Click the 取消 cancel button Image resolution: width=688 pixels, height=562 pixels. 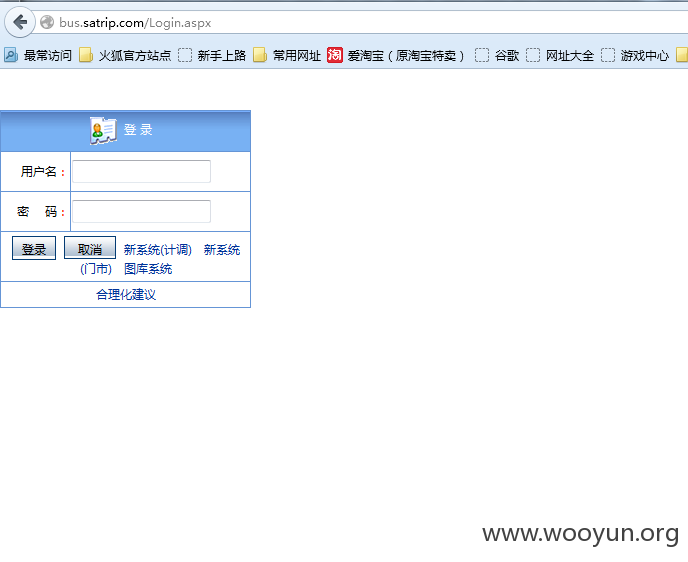[x=90, y=248]
